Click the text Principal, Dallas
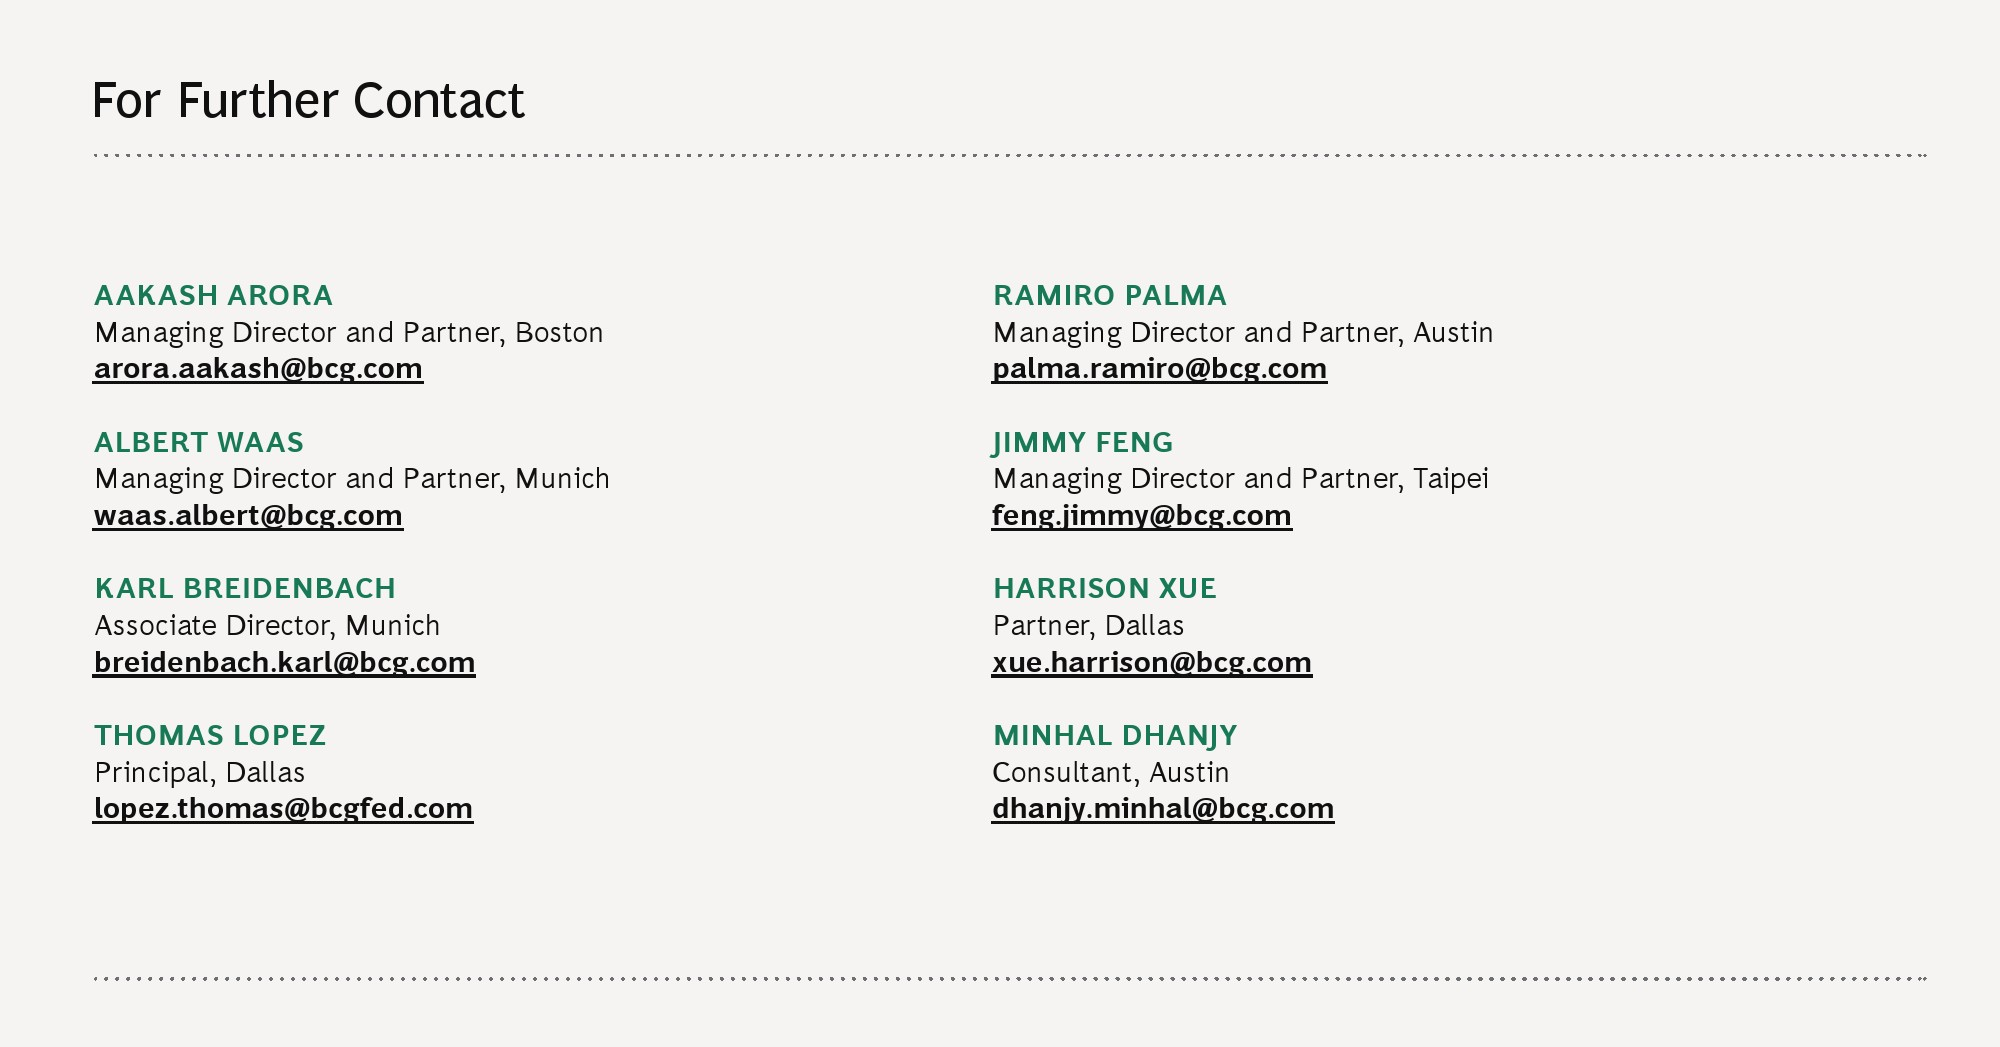The height and width of the screenshot is (1047, 2000). (x=199, y=773)
